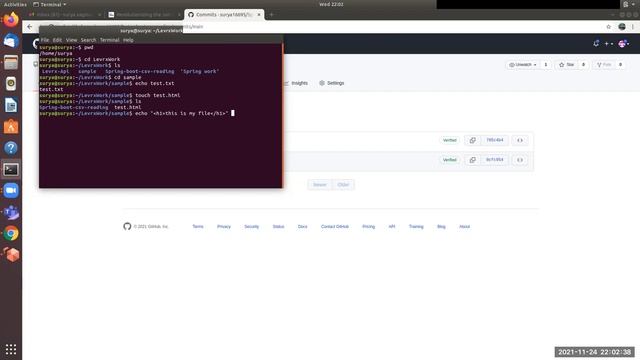The image size is (640, 360).
Task: Launch LibreOffice Writer from the dock
Action: (11, 105)
